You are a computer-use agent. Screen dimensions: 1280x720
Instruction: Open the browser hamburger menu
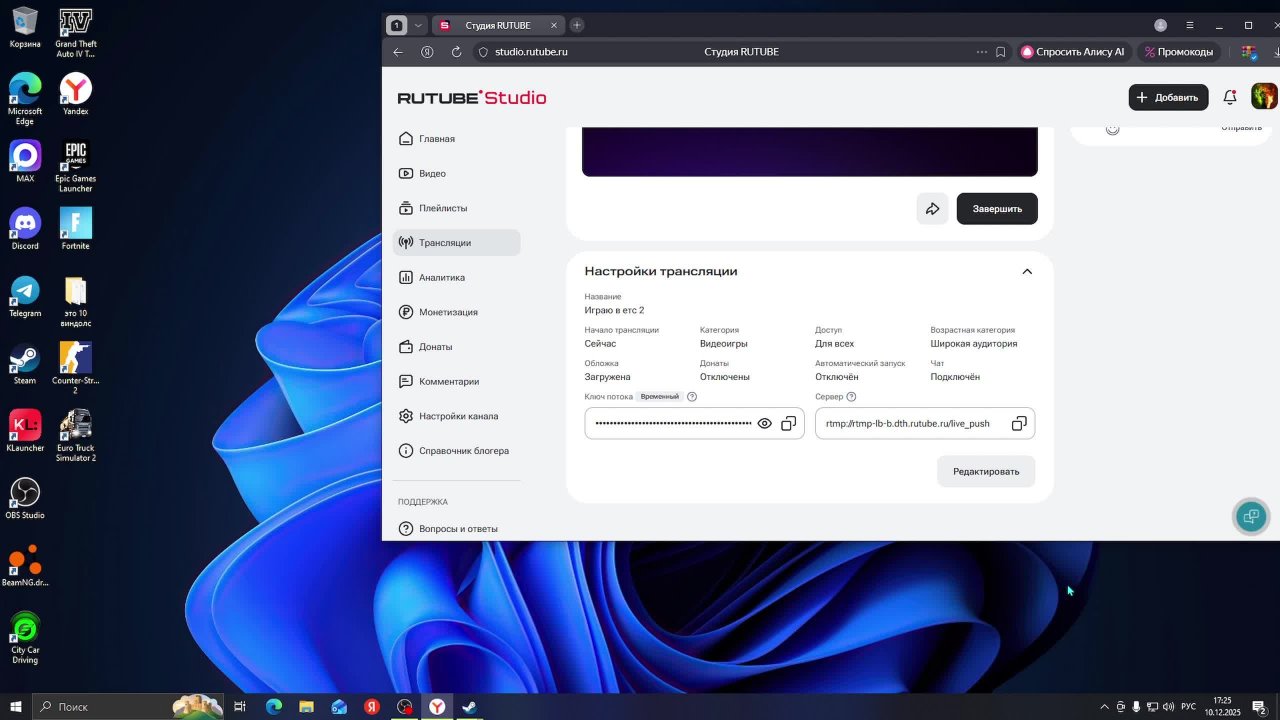1189,25
